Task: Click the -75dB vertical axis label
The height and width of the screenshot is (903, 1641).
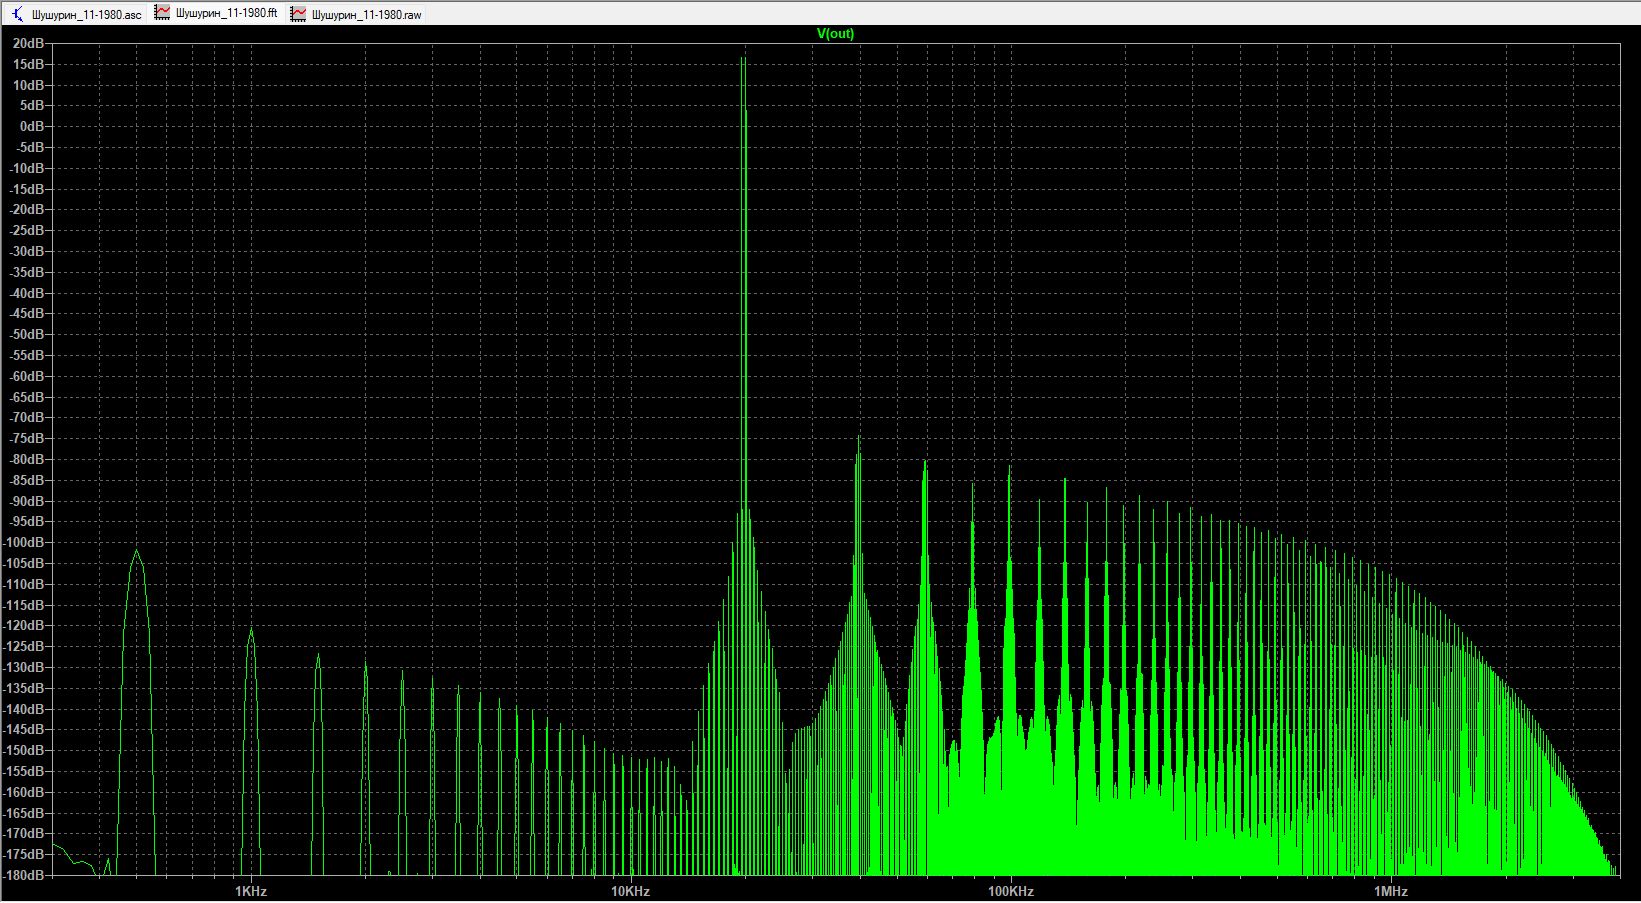Action: [x=27, y=439]
